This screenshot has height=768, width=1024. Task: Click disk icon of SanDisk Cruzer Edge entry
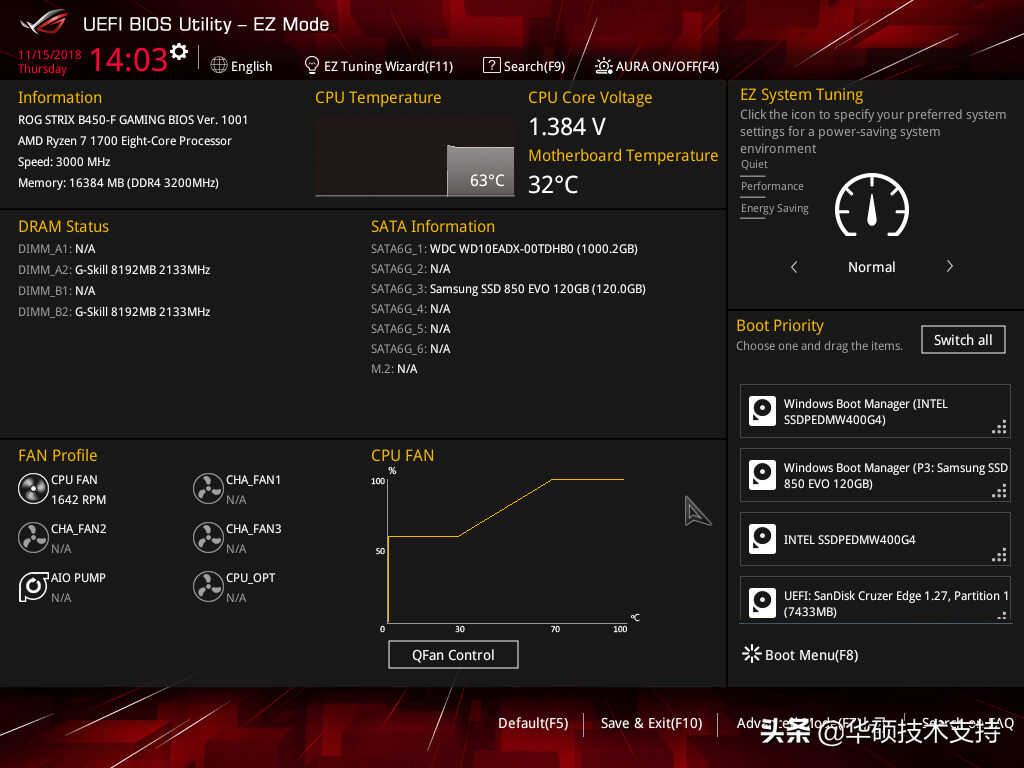point(762,603)
